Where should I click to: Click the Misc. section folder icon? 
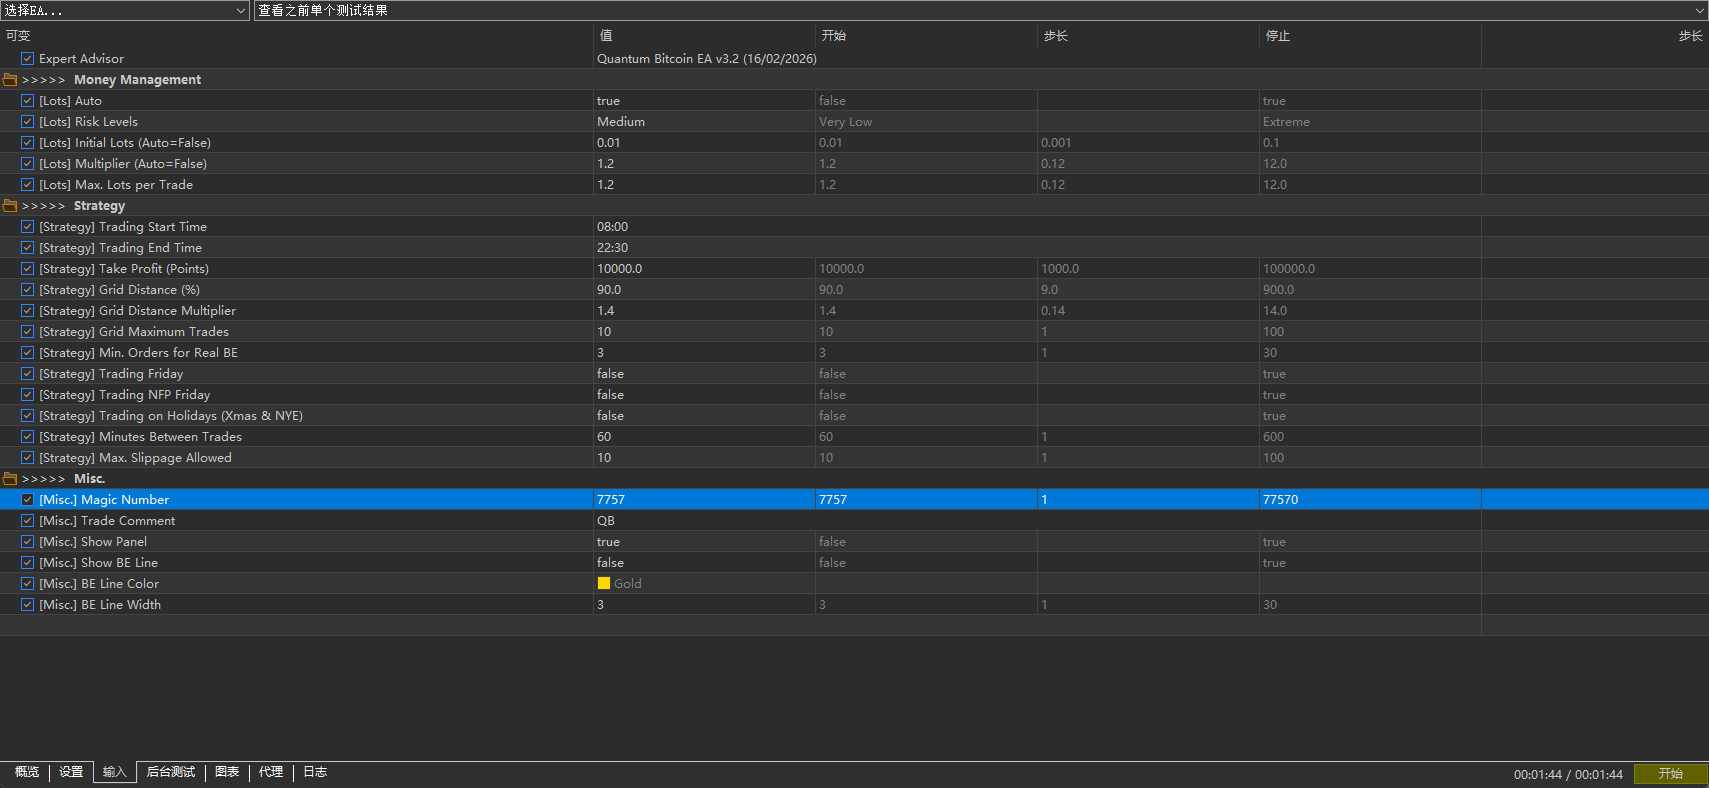[10, 479]
